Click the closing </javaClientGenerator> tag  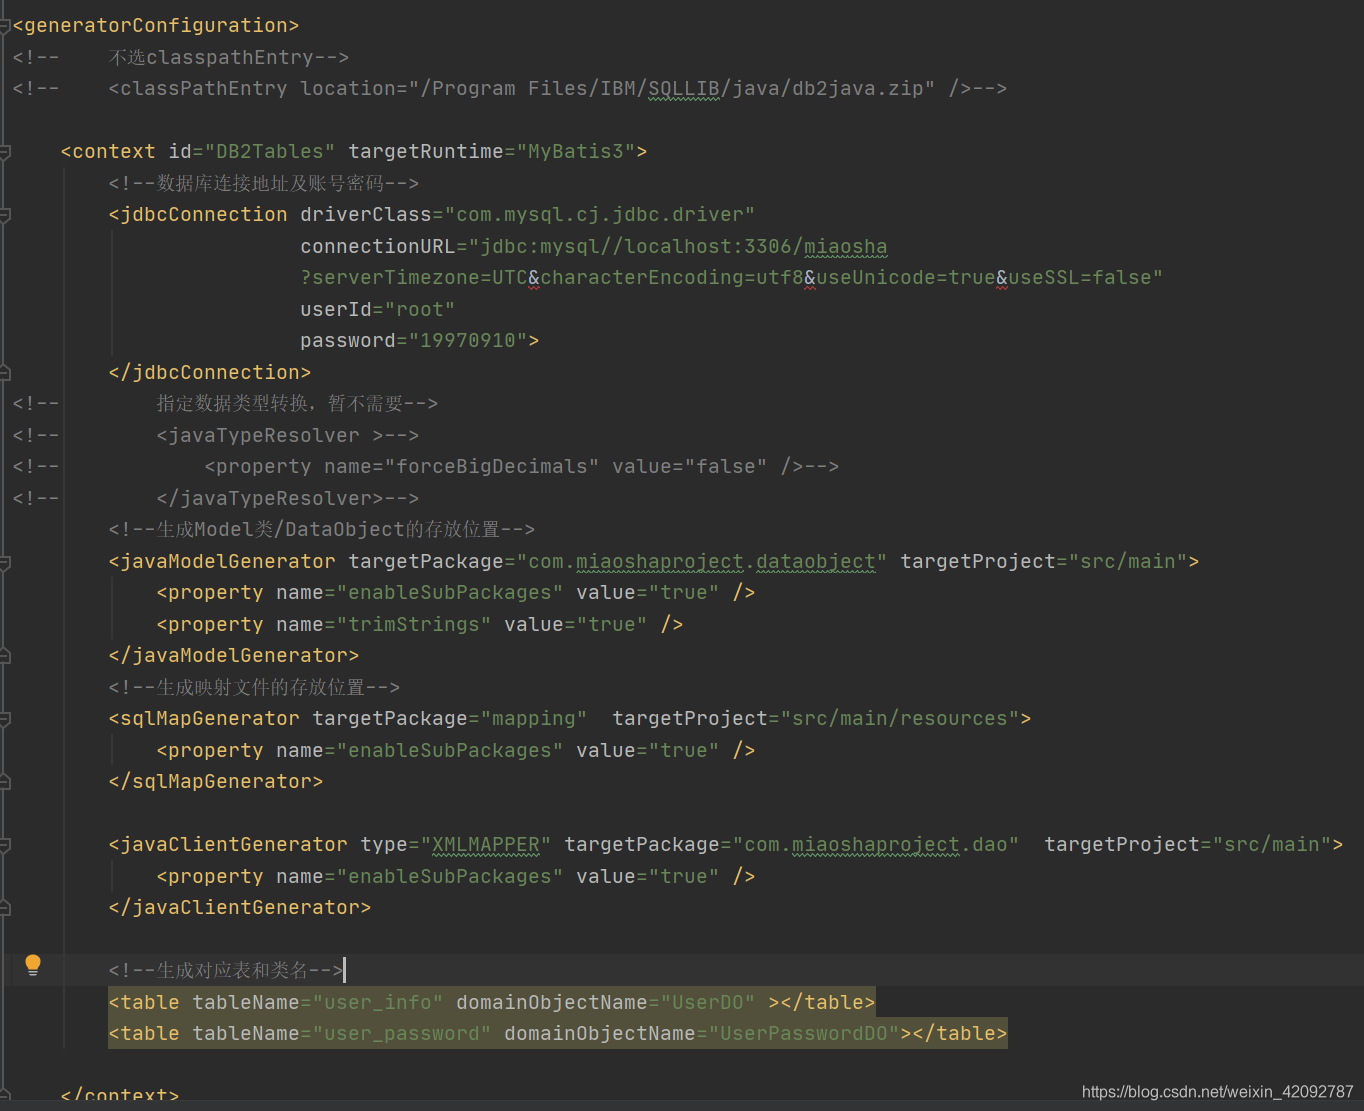[x=240, y=908]
